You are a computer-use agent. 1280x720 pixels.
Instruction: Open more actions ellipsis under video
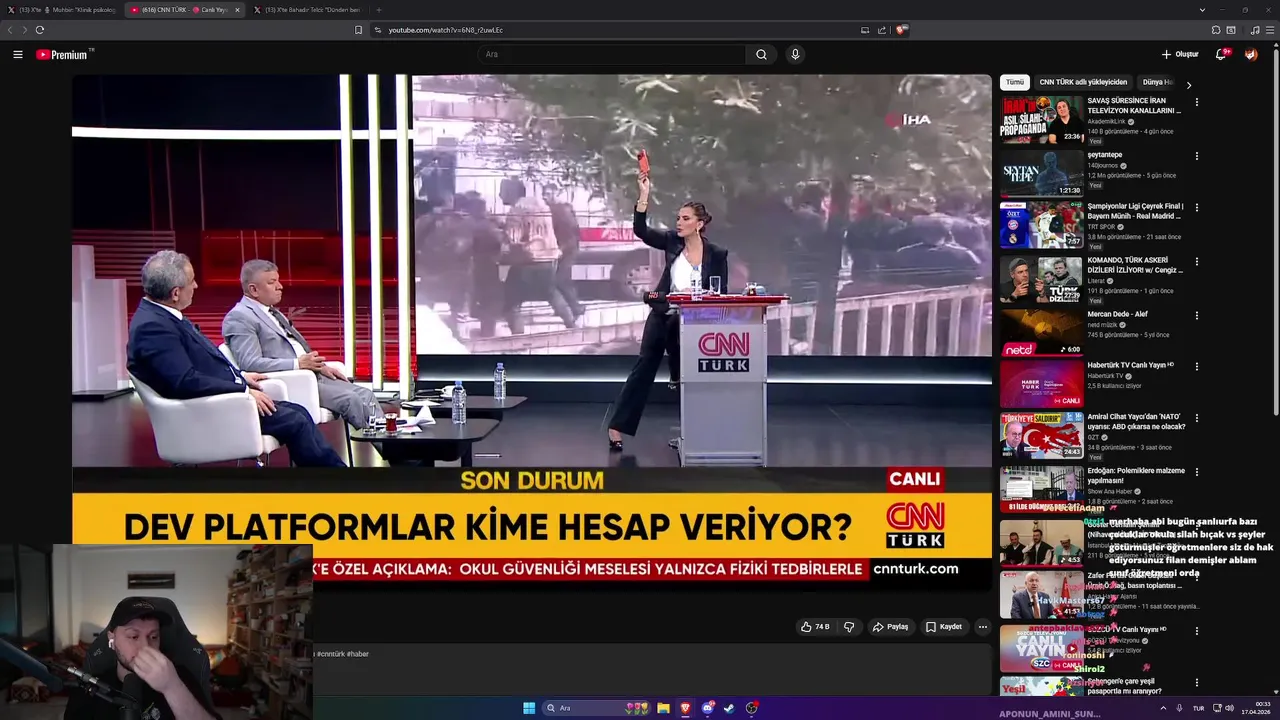(x=982, y=627)
